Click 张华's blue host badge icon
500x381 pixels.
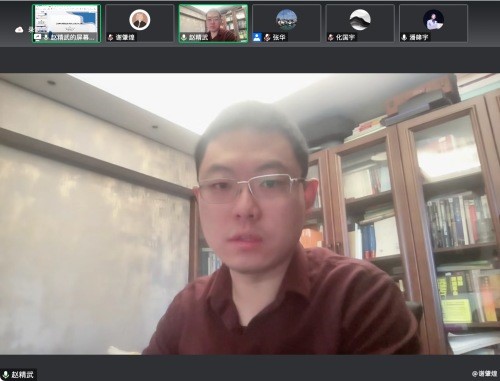[257, 37]
